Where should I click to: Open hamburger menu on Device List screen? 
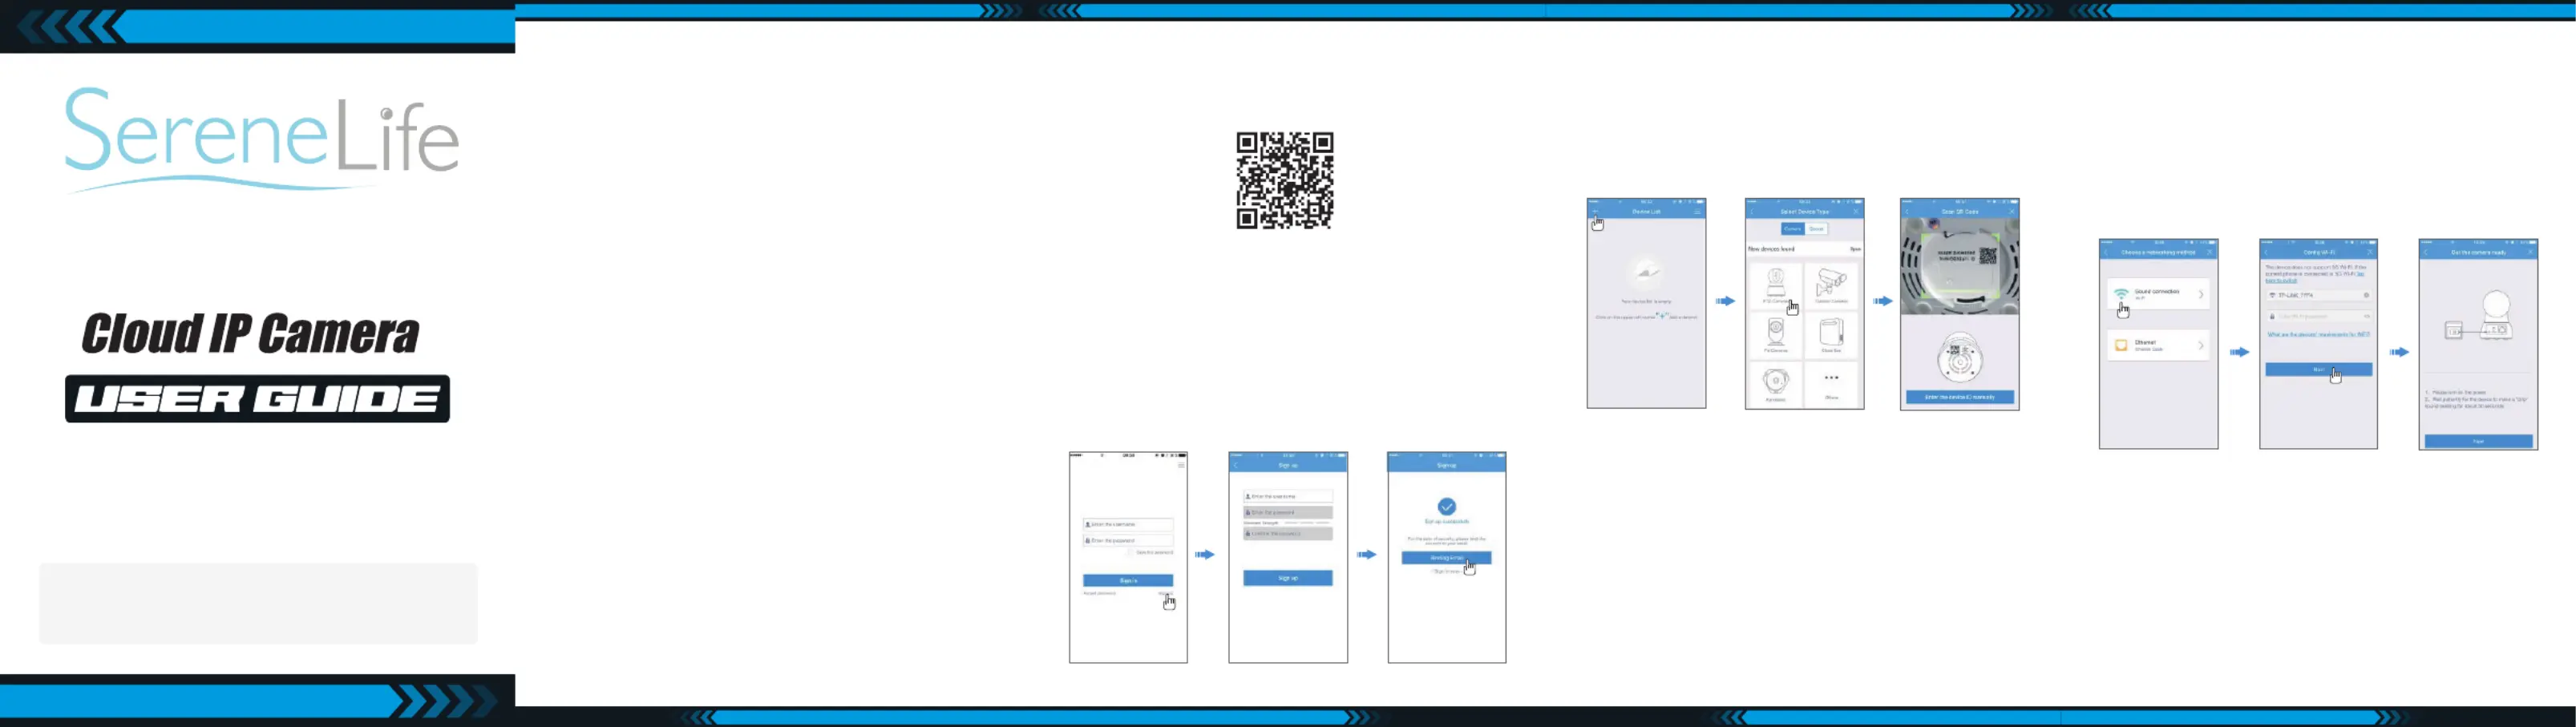[1697, 212]
